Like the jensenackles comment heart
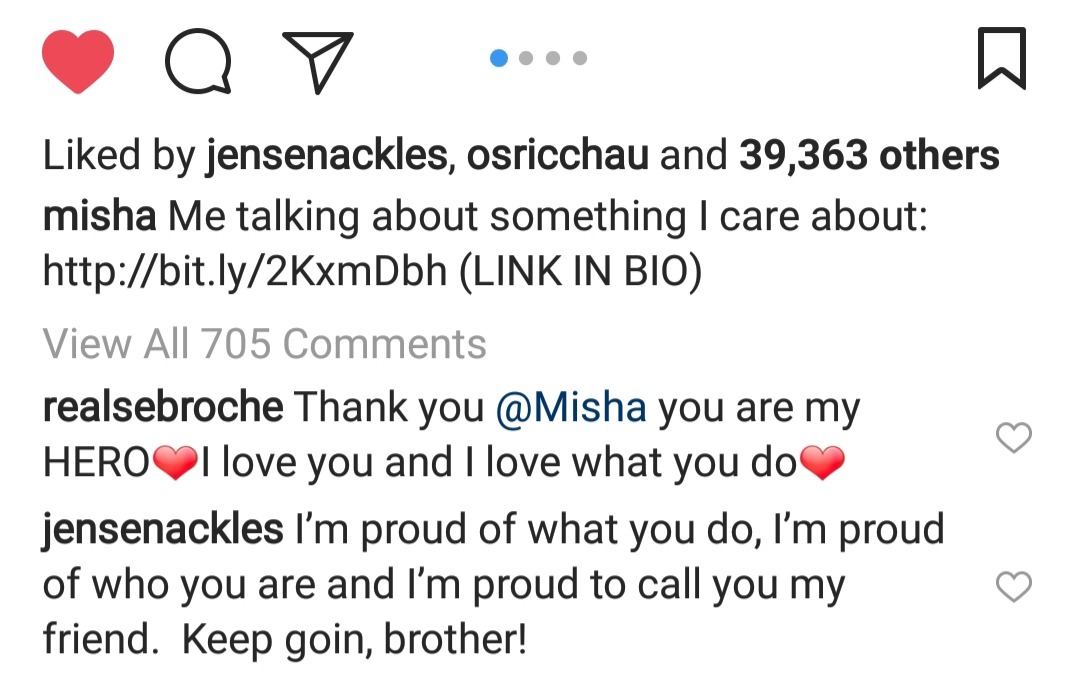The height and width of the screenshot is (681, 1080). 1015,587
